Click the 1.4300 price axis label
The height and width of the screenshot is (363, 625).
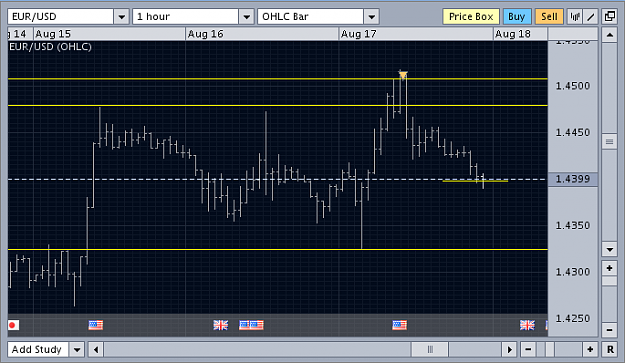[x=573, y=272]
